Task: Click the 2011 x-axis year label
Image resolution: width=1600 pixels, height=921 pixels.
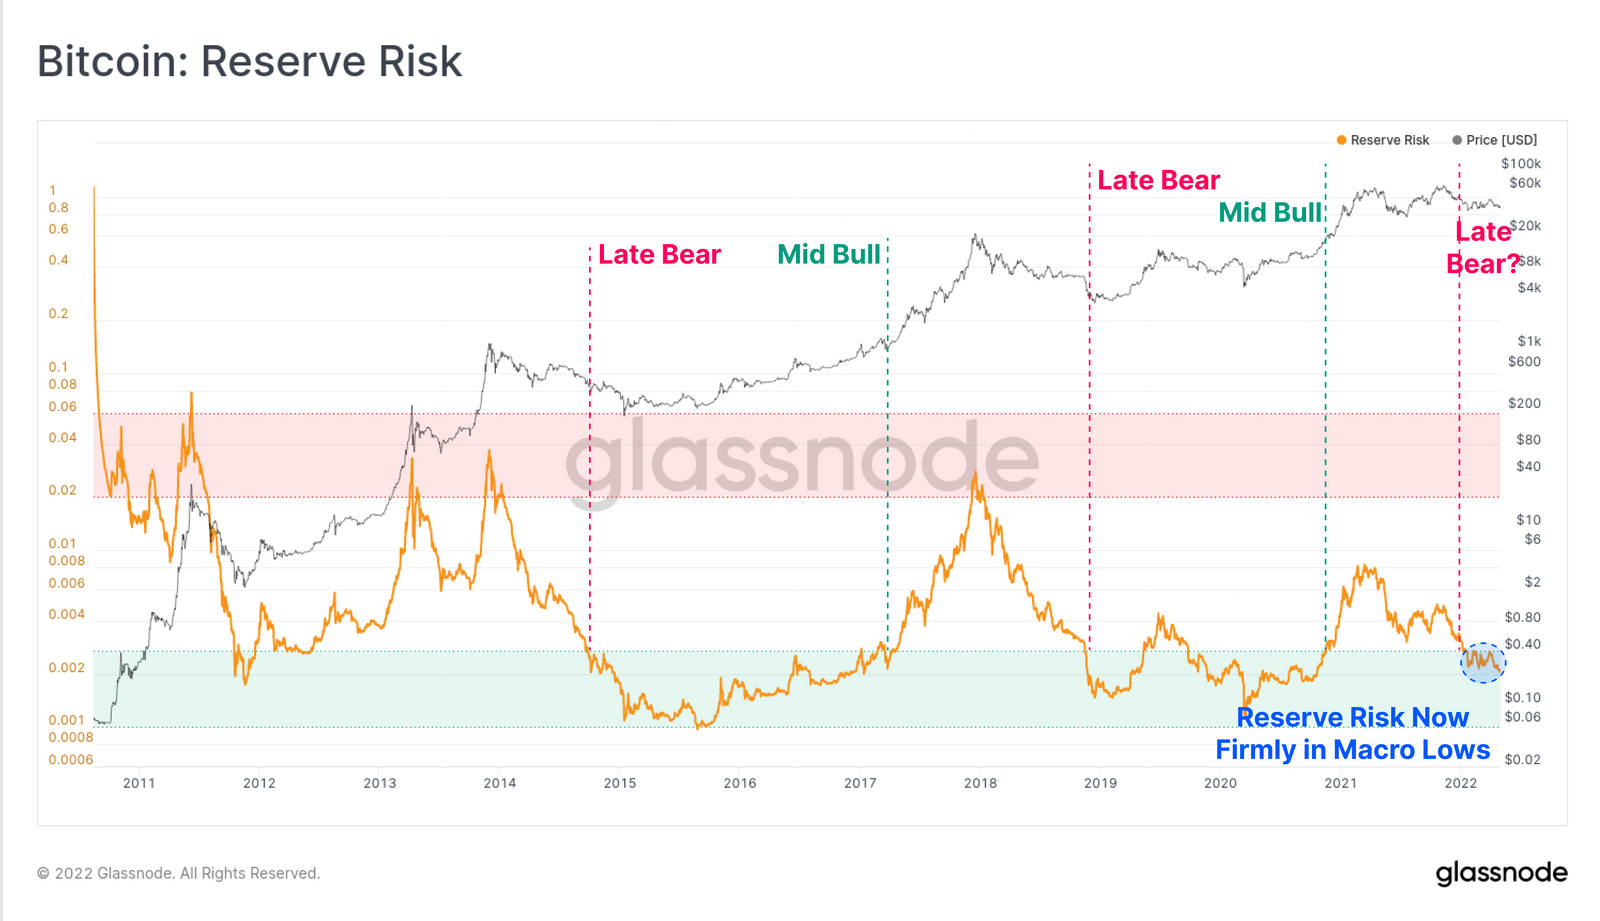Action: pos(139,783)
